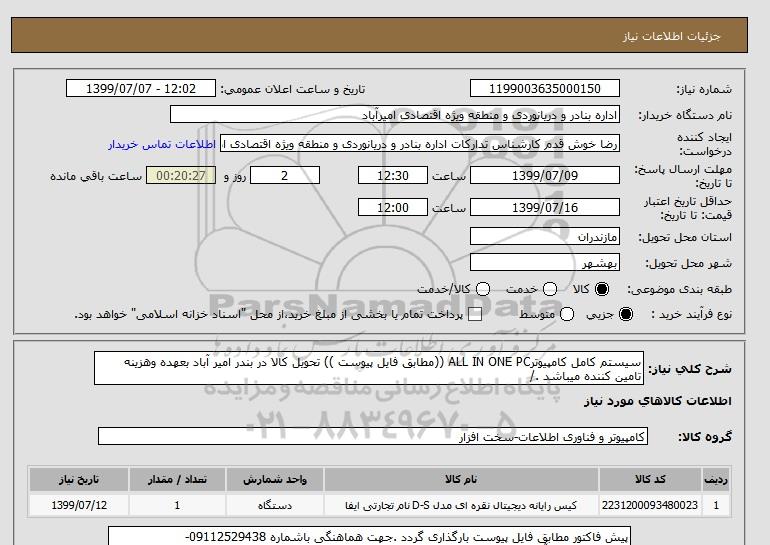Click the row number cell 1
This screenshot has height=545, width=770.
pos(716,505)
